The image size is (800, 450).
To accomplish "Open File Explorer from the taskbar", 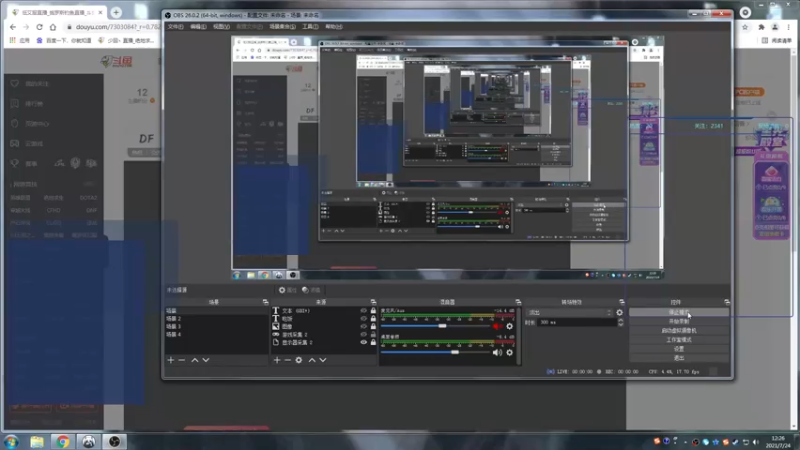I will [37, 441].
